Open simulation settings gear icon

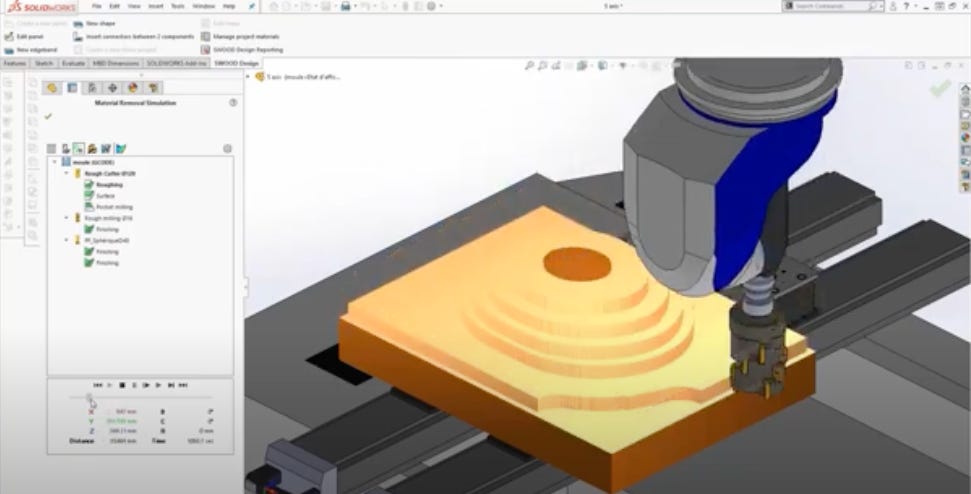pyautogui.click(x=227, y=149)
